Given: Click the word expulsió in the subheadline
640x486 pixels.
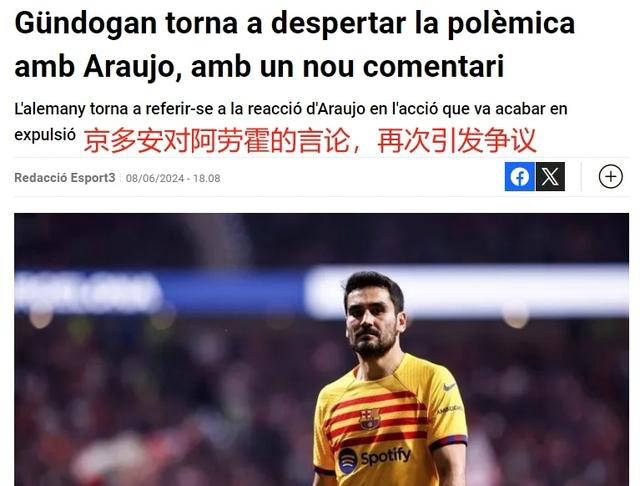Looking at the screenshot, I should pos(45,135).
